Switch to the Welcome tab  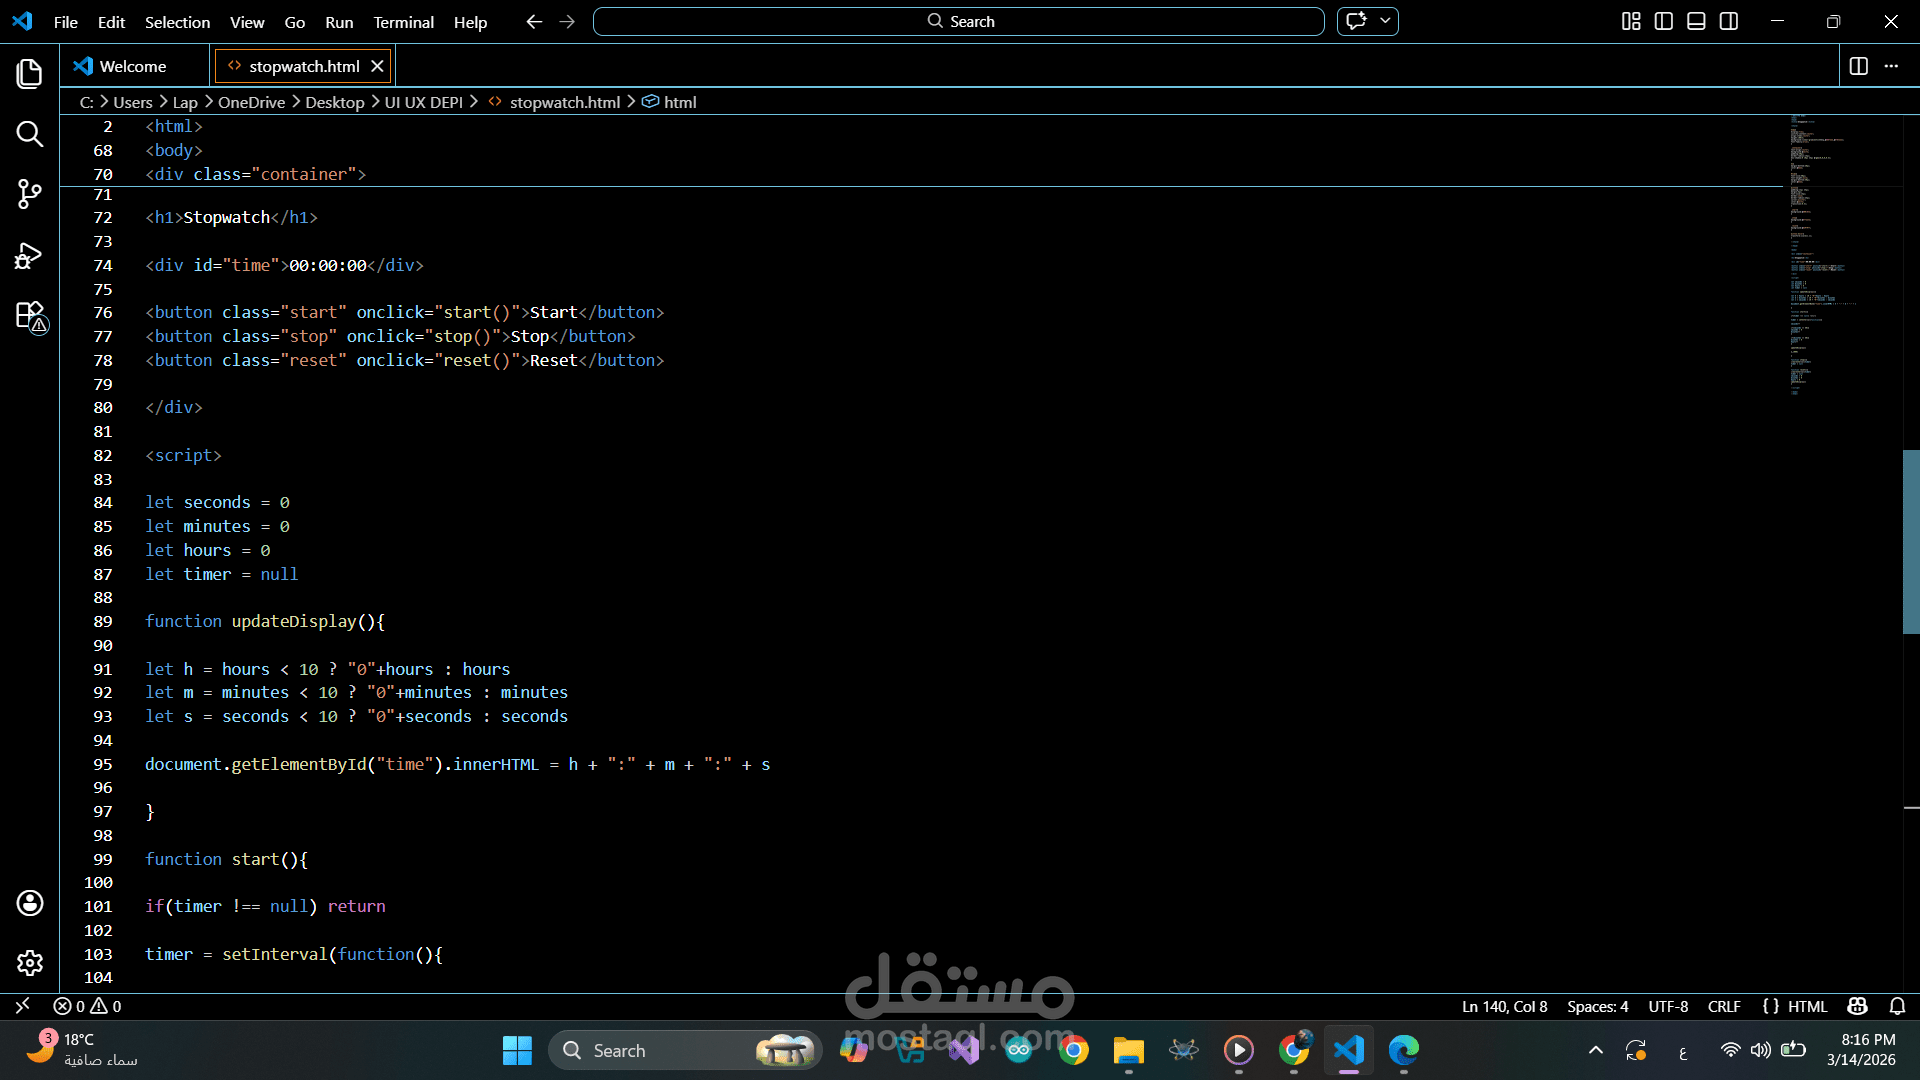coord(132,66)
